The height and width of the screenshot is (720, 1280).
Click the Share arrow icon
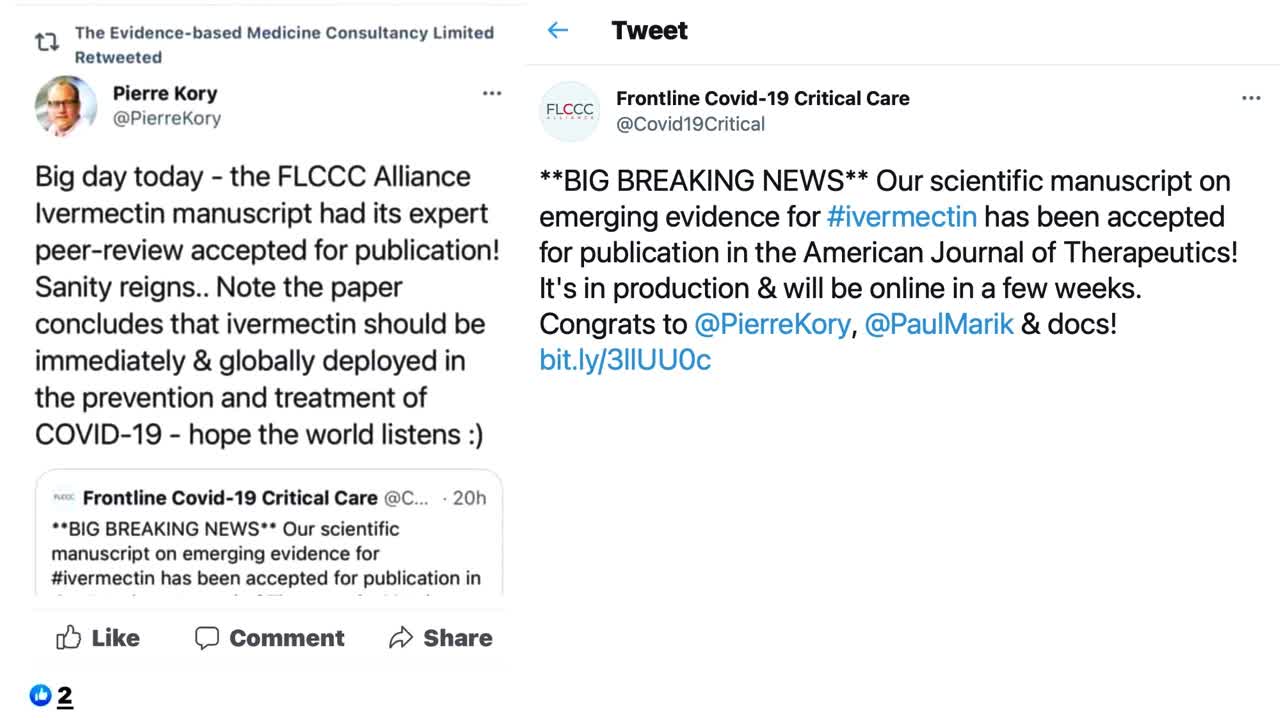coord(401,638)
